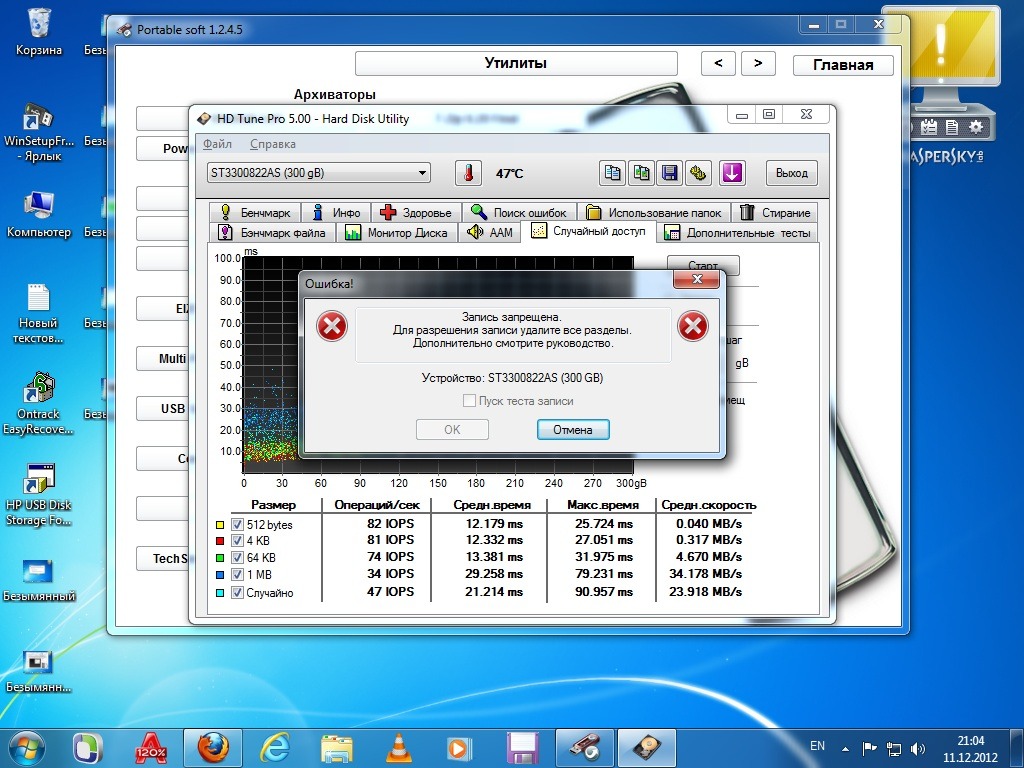Select the Компьютер desktop icon
Image resolution: width=1024 pixels, height=768 pixels.
click(x=39, y=214)
